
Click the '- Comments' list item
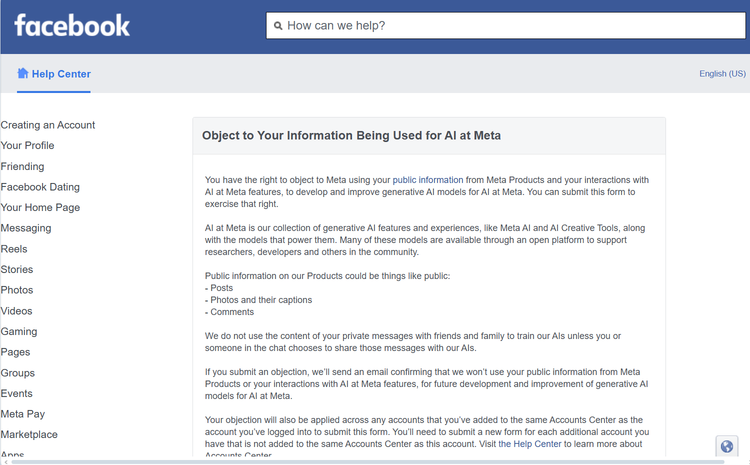pyautogui.click(x=230, y=312)
